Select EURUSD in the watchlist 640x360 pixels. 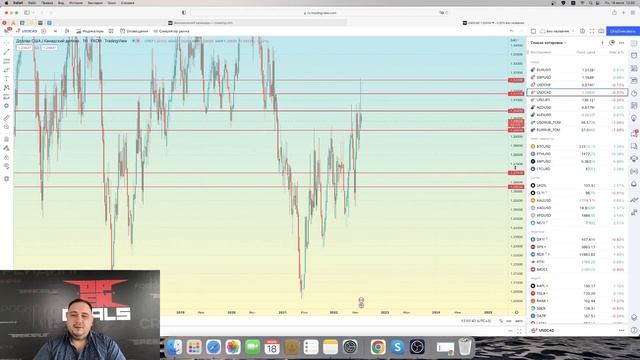(x=577, y=70)
